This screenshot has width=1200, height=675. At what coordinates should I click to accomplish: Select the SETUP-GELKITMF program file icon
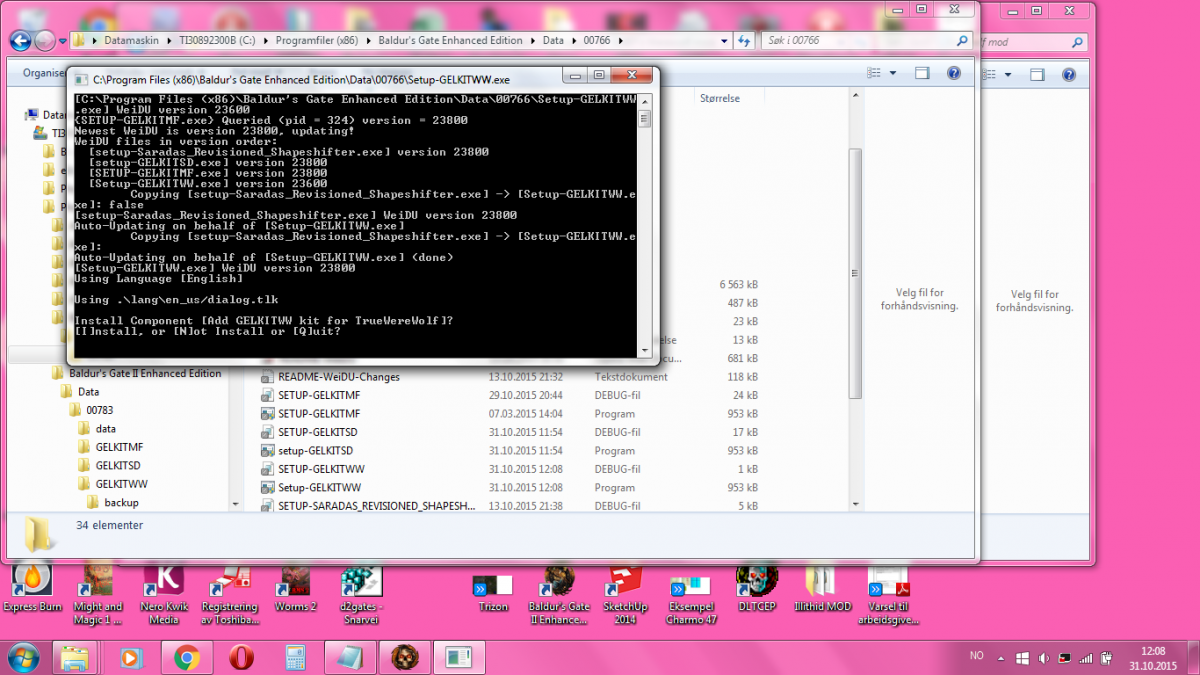tap(267, 414)
